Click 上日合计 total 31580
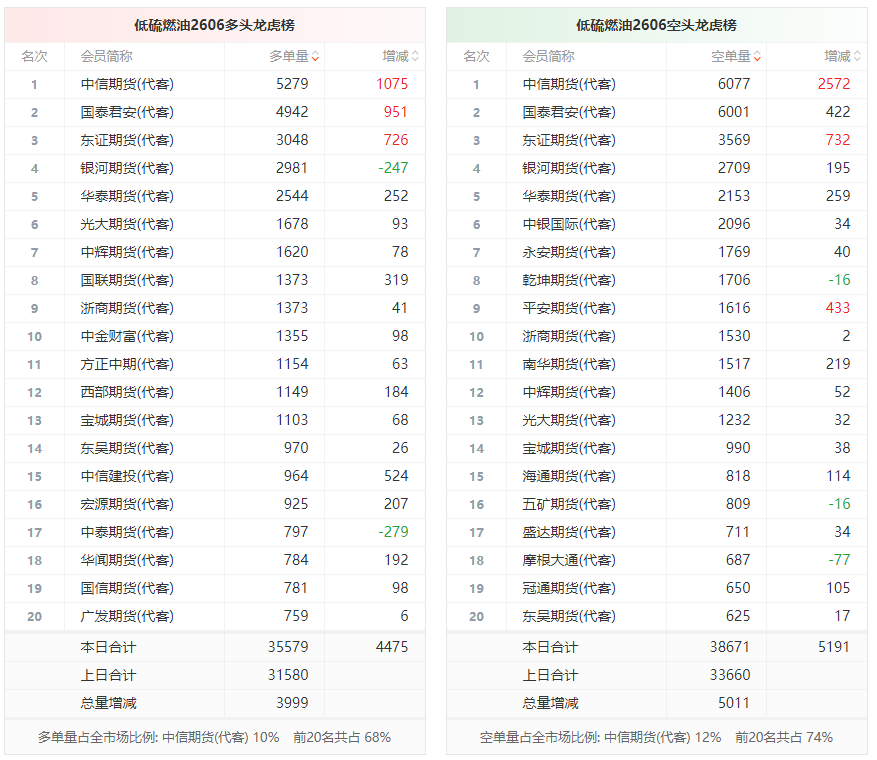Image resolution: width=877 pixels, height=760 pixels. click(x=288, y=675)
